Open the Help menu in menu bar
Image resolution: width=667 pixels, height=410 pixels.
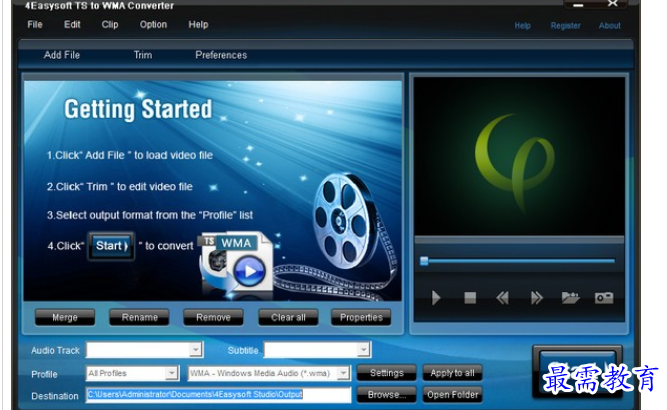(x=198, y=25)
